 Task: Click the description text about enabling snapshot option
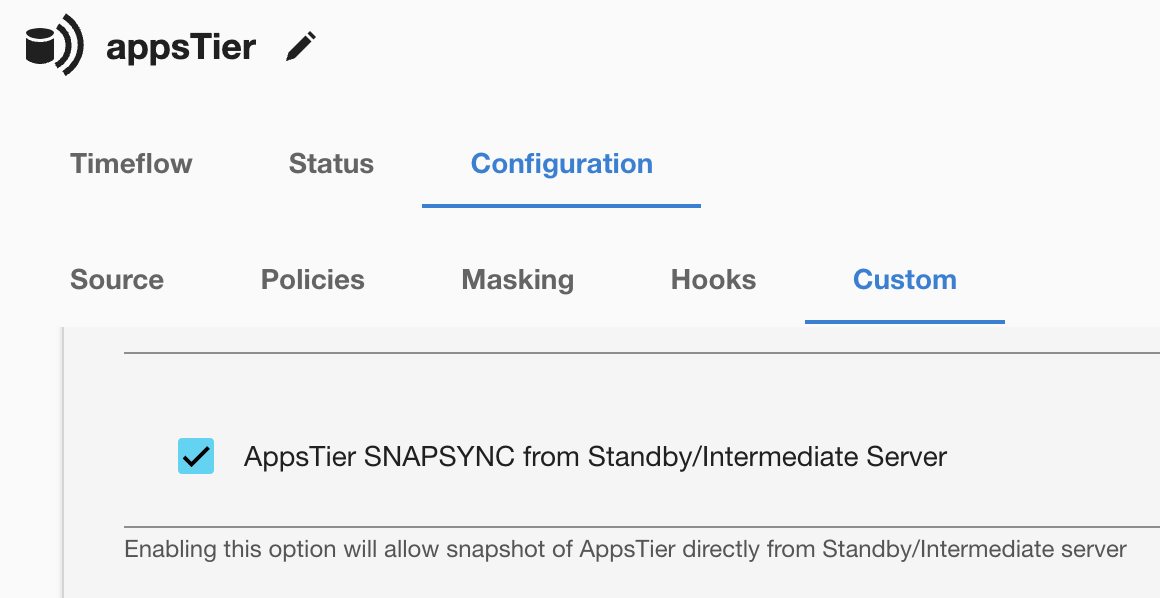625,549
